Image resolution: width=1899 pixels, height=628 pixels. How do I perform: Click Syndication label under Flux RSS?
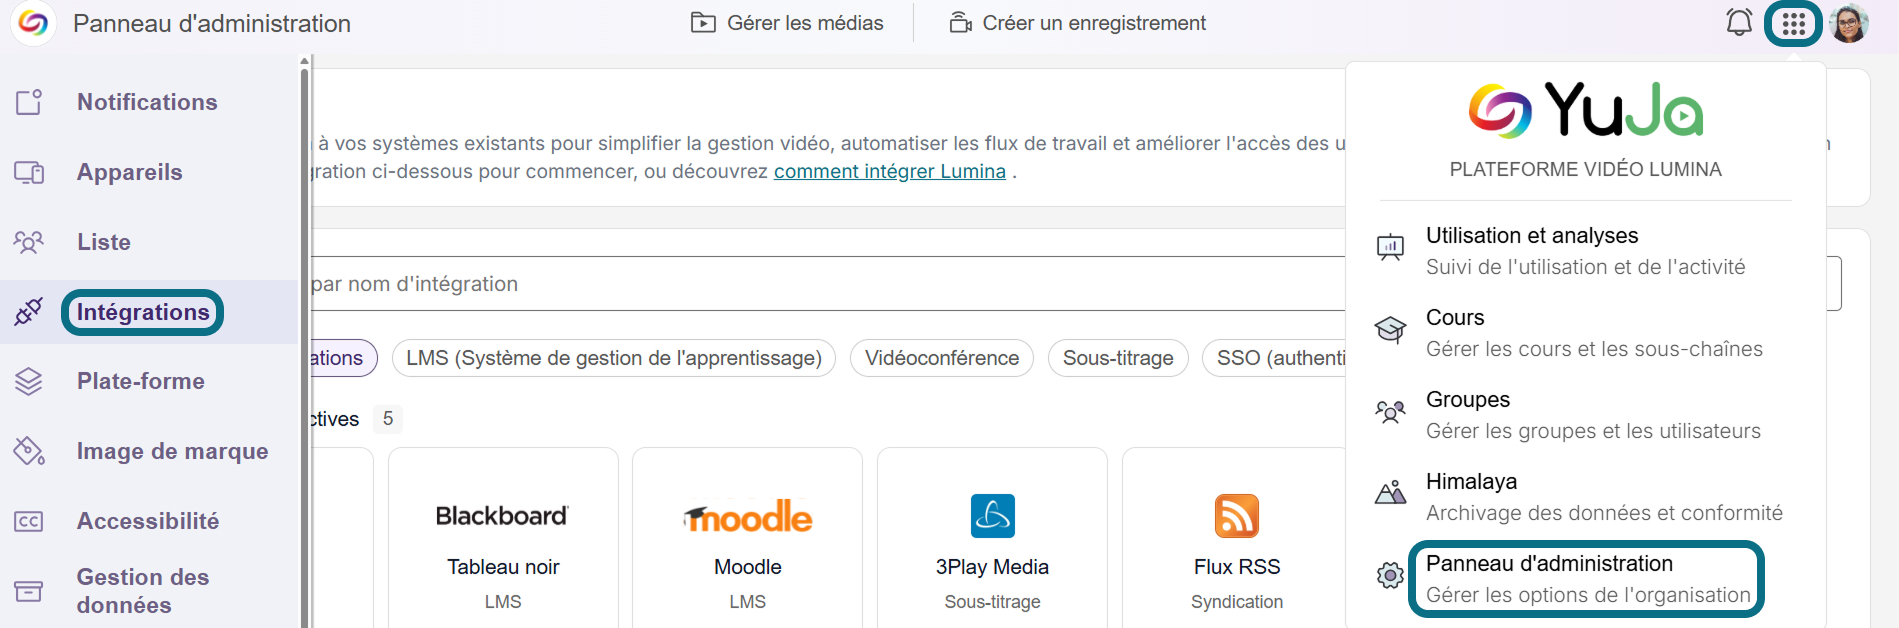1237,602
